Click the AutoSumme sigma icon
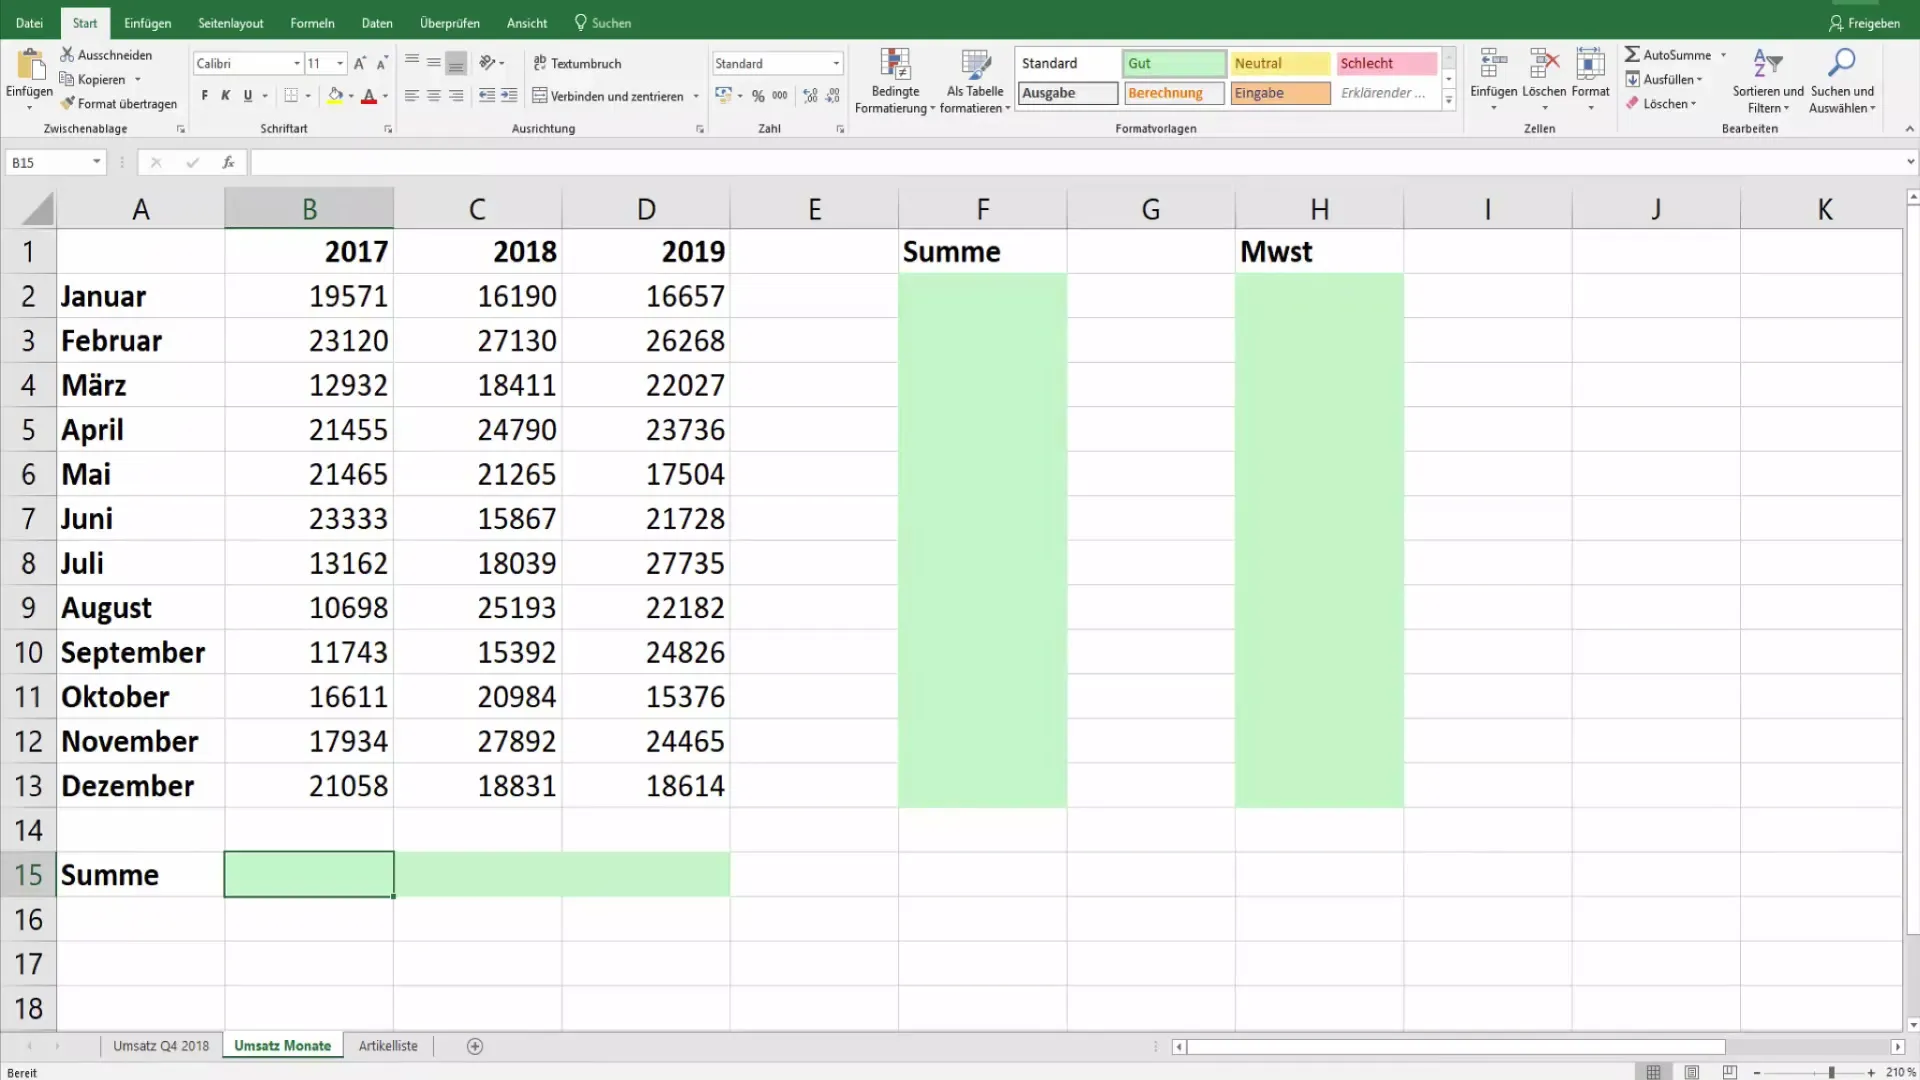 1632,54
